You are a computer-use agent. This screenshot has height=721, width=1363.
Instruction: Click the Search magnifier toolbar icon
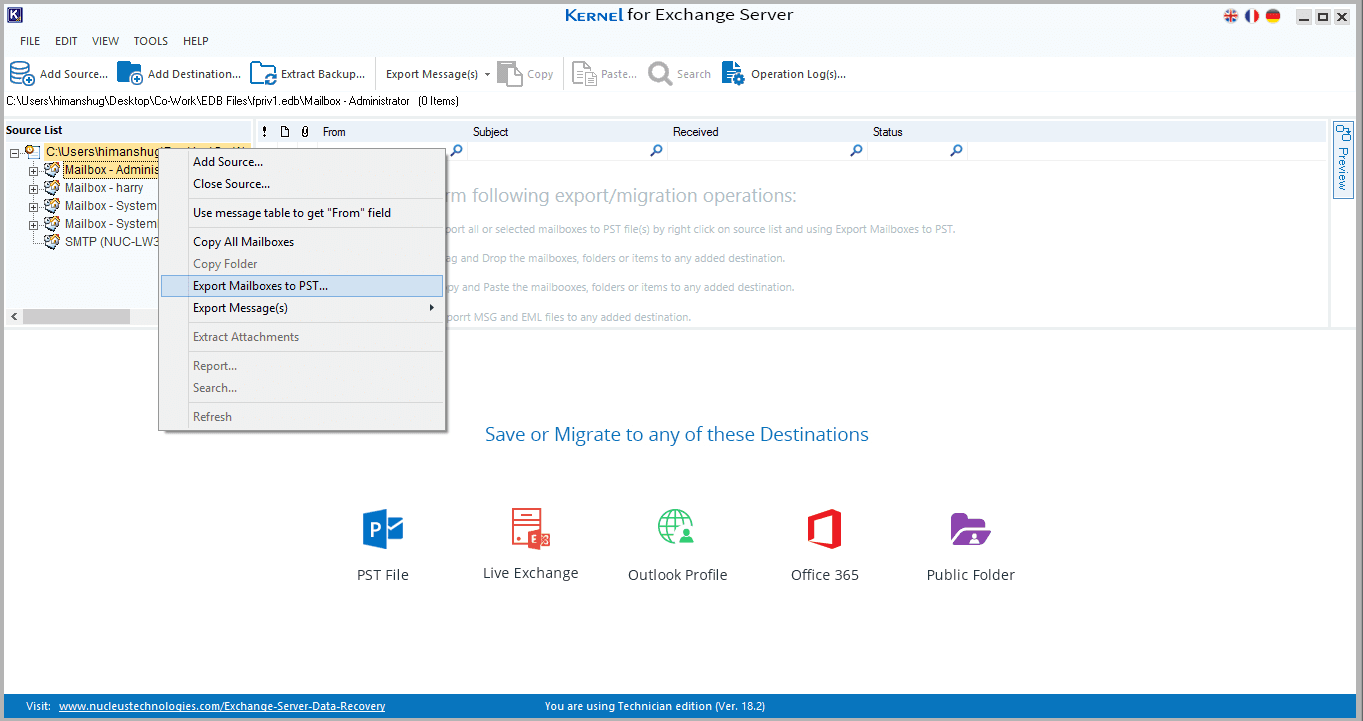[x=660, y=73]
